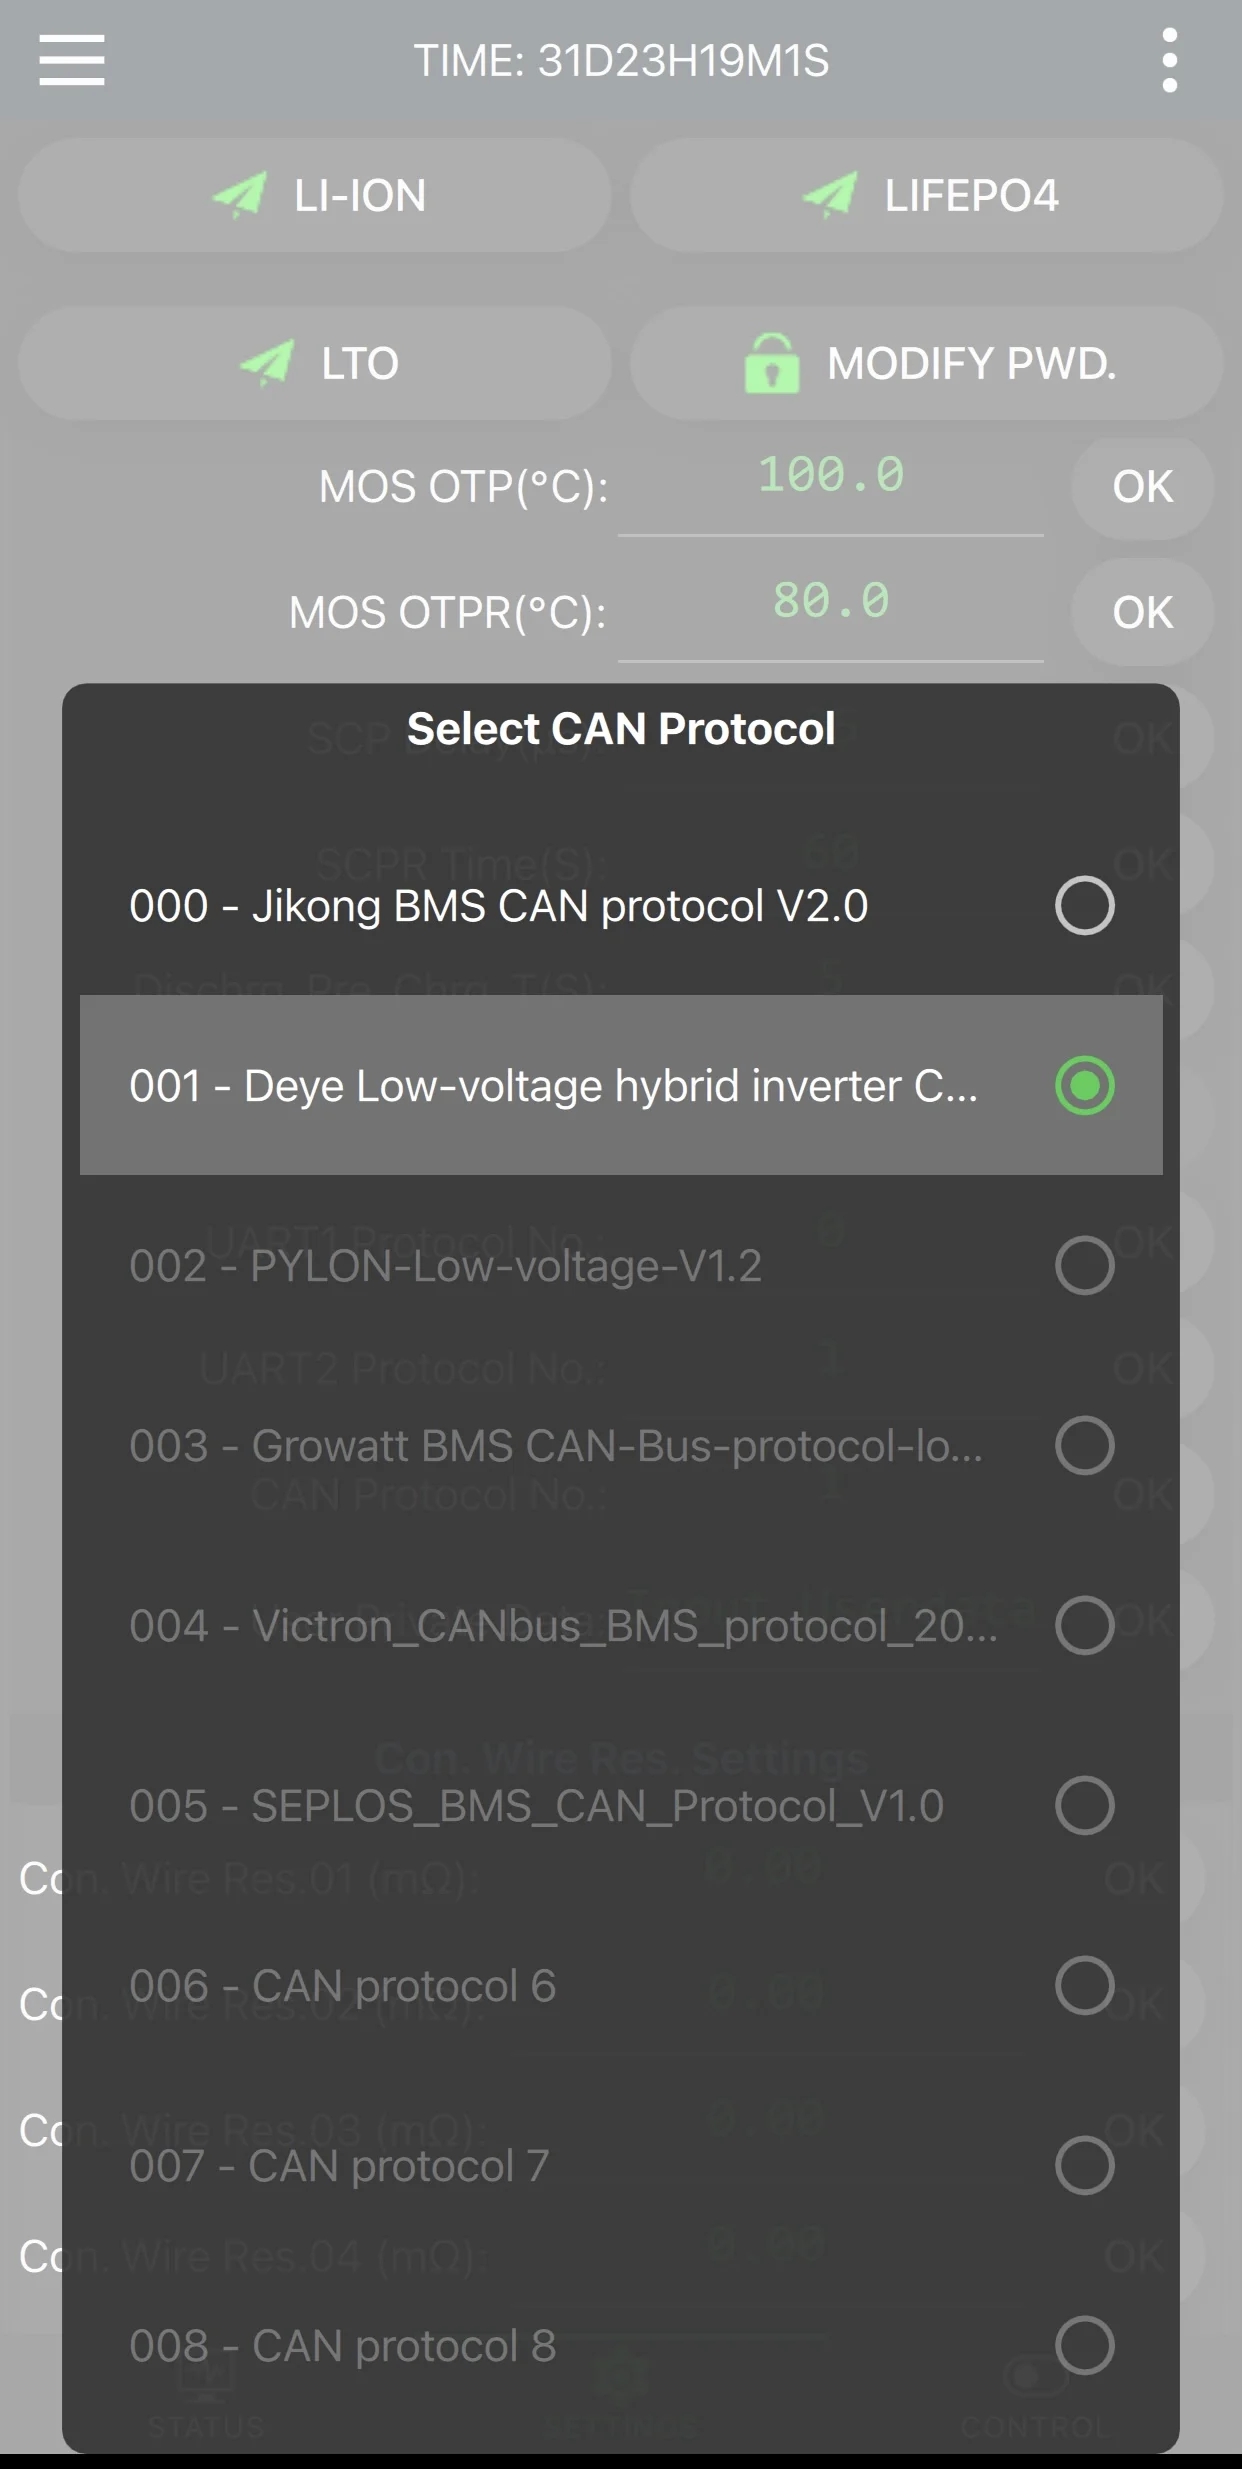Tap the paper plane icon beside LIFEPO4
The height and width of the screenshot is (2469, 1242).
pyautogui.click(x=830, y=195)
